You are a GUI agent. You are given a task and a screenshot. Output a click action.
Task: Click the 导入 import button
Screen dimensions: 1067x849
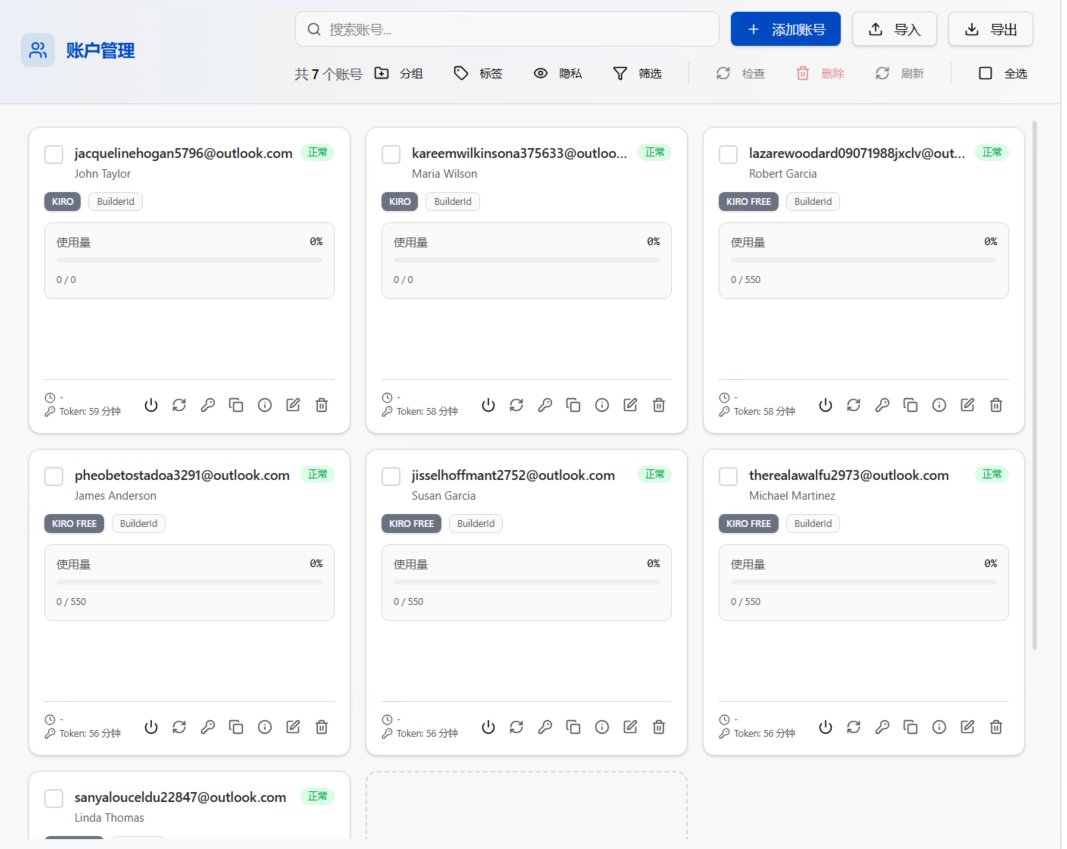[x=894, y=29]
